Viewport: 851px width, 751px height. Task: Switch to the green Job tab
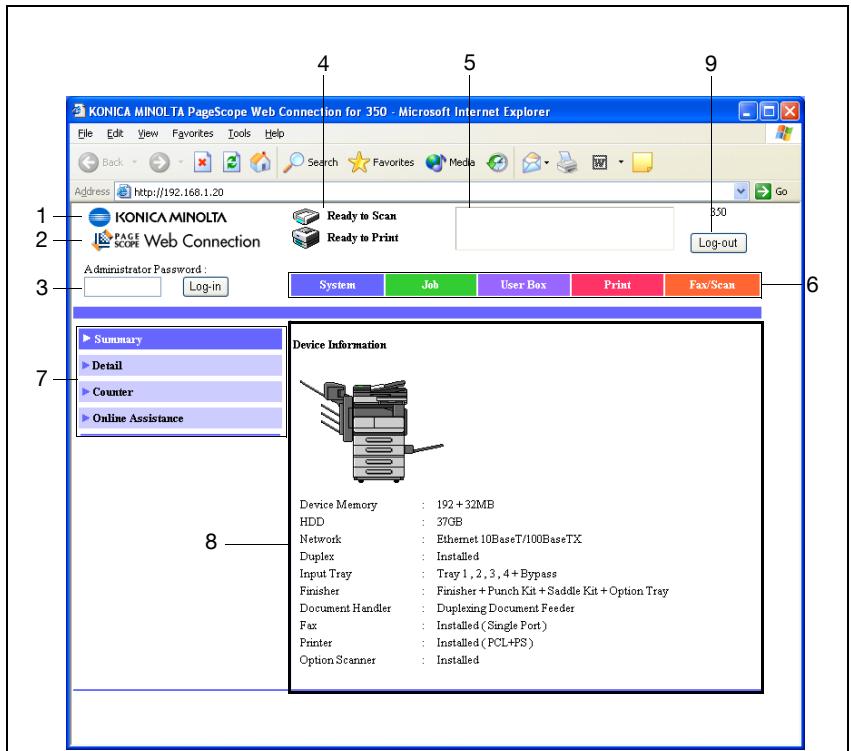tap(430, 285)
